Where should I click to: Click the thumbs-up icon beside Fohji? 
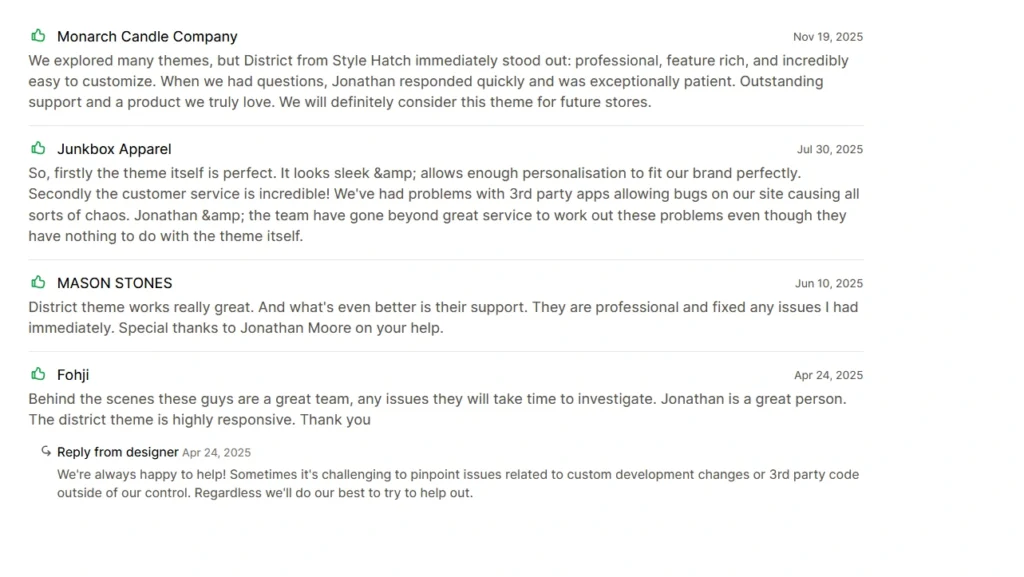point(38,374)
